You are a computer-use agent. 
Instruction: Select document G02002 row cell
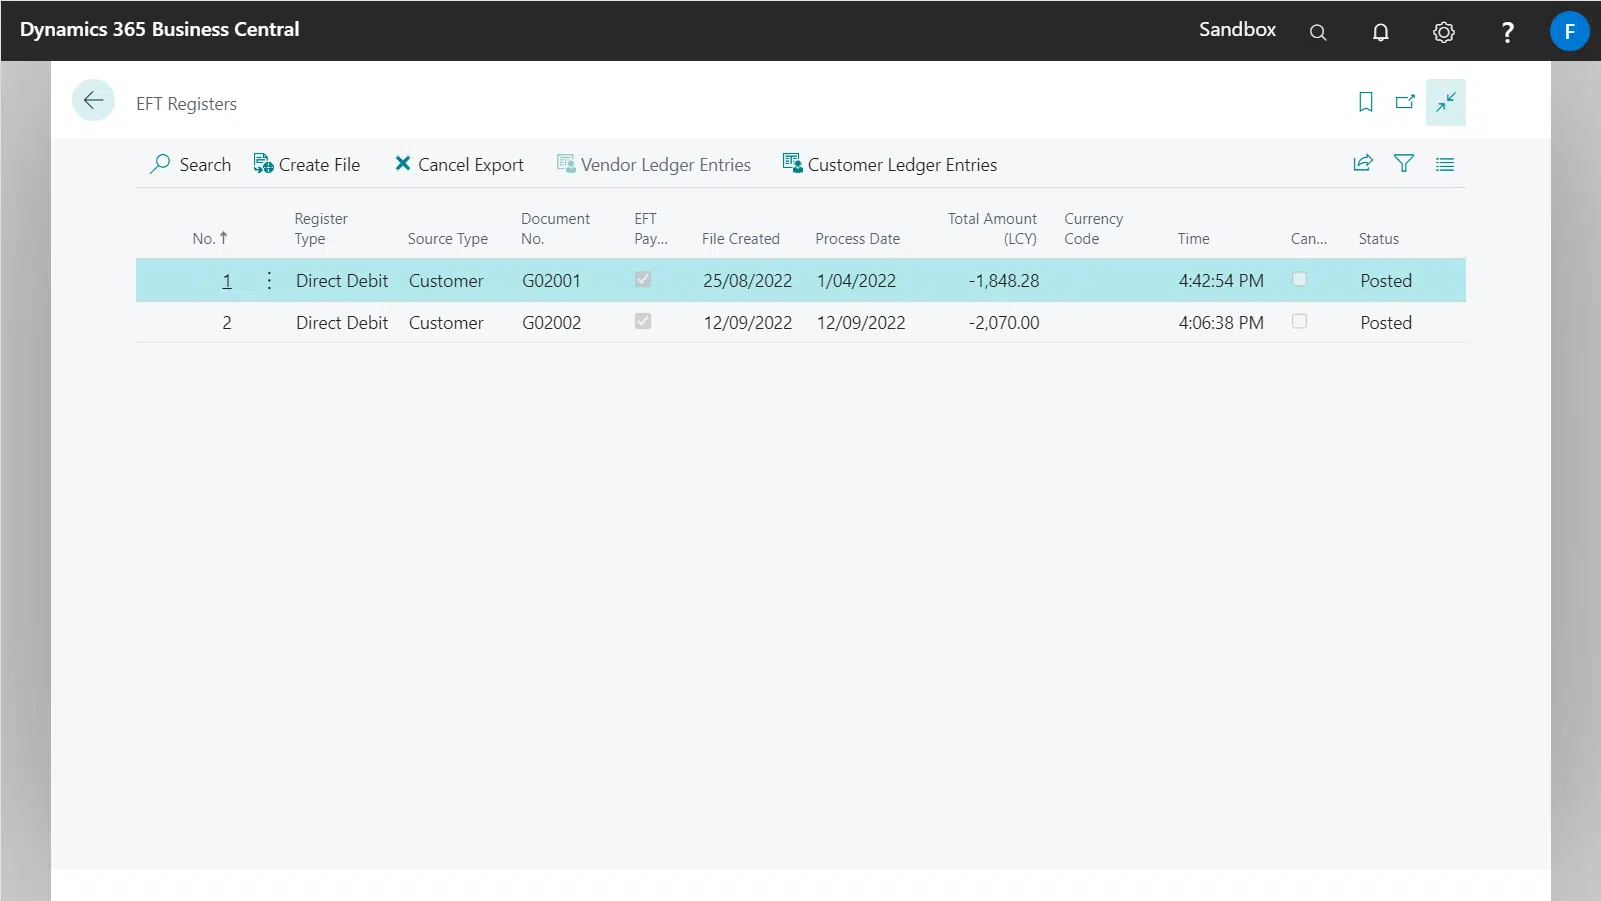pos(551,323)
